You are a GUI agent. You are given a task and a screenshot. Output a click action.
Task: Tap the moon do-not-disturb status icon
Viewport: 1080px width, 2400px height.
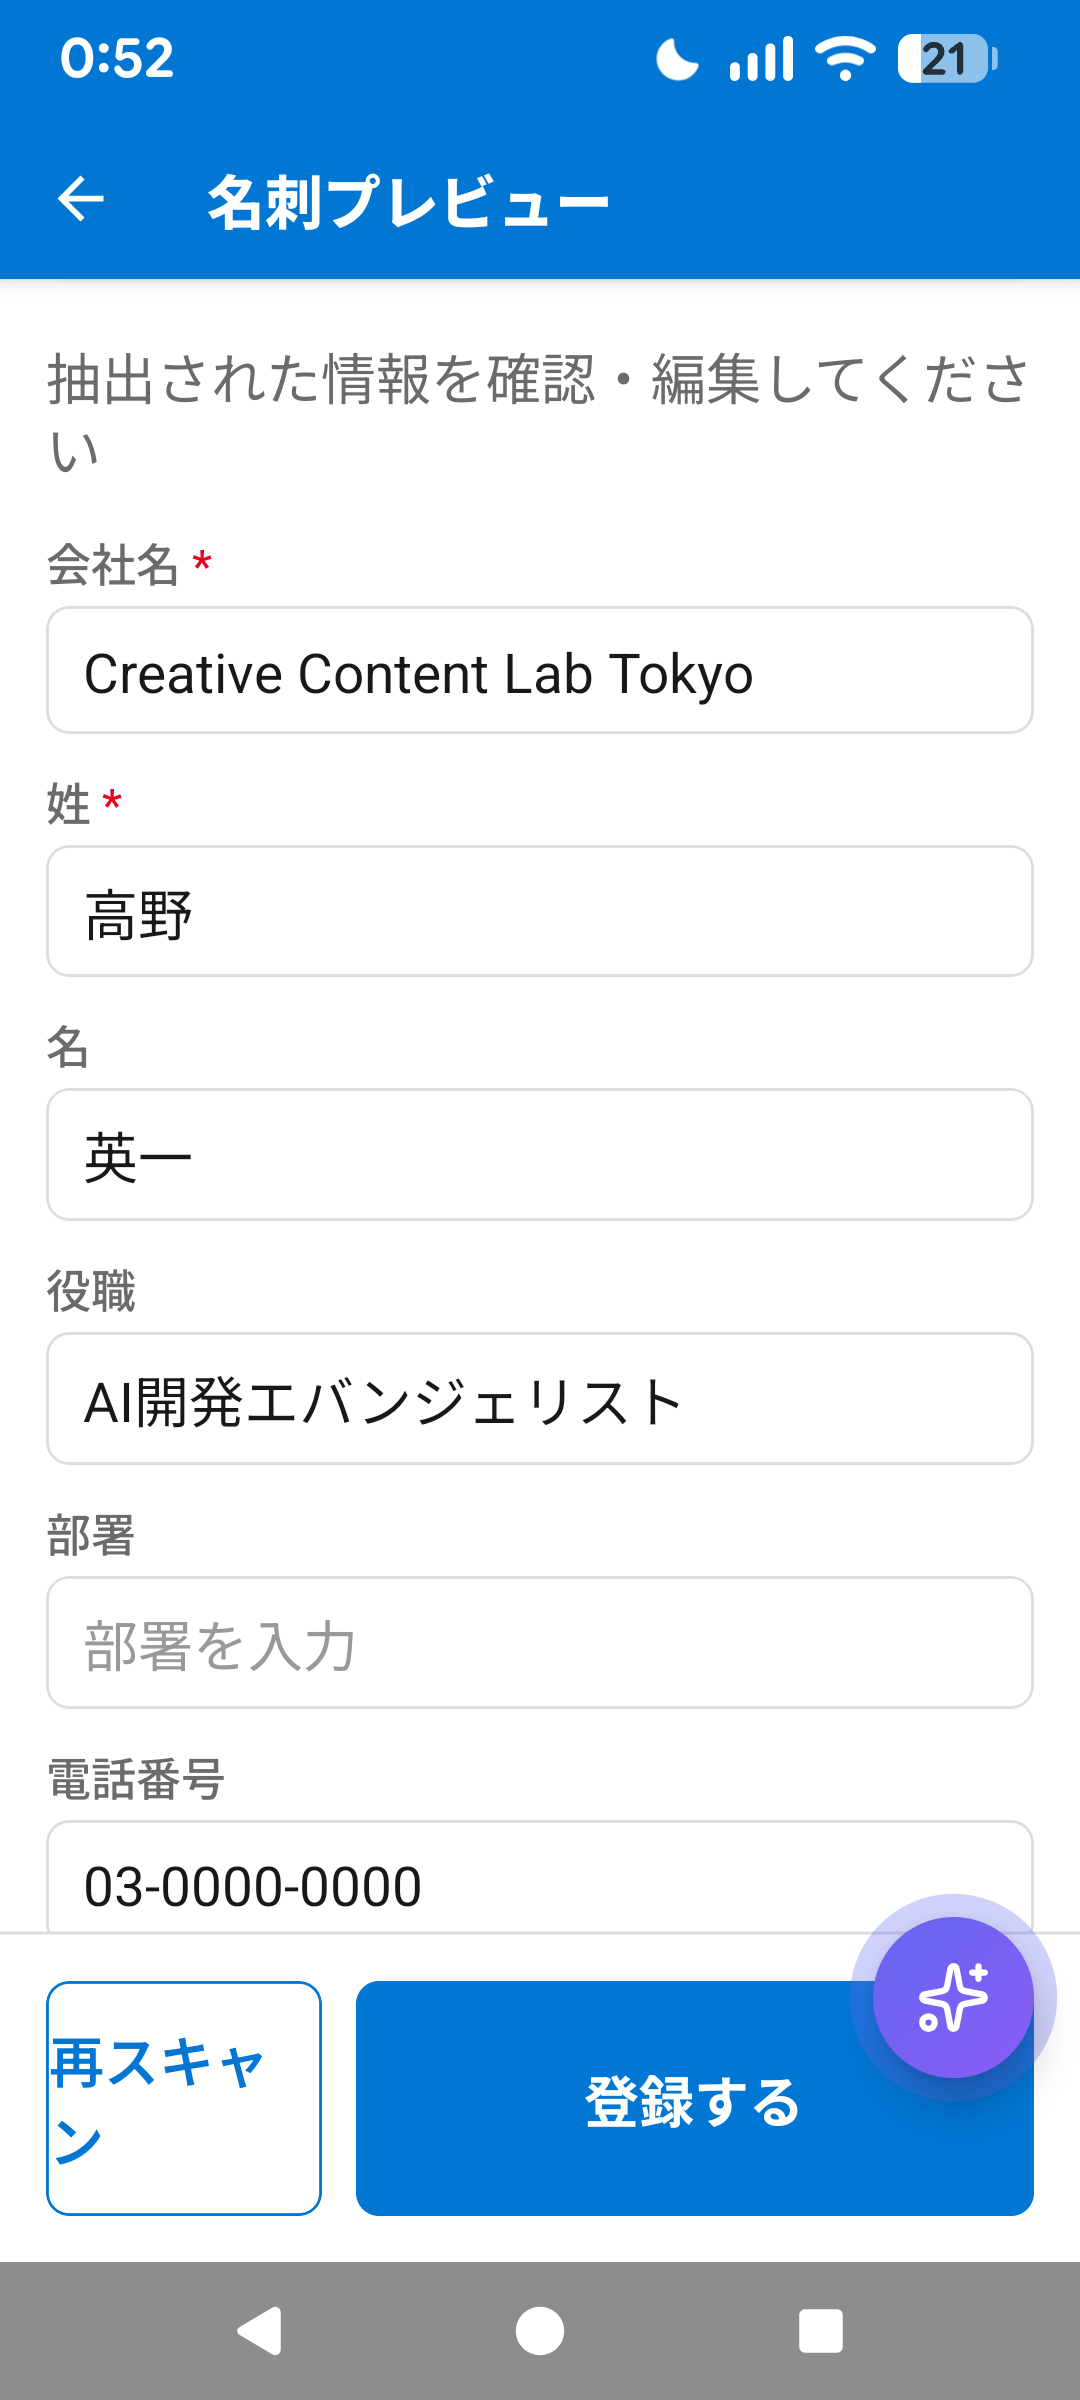[x=677, y=58]
